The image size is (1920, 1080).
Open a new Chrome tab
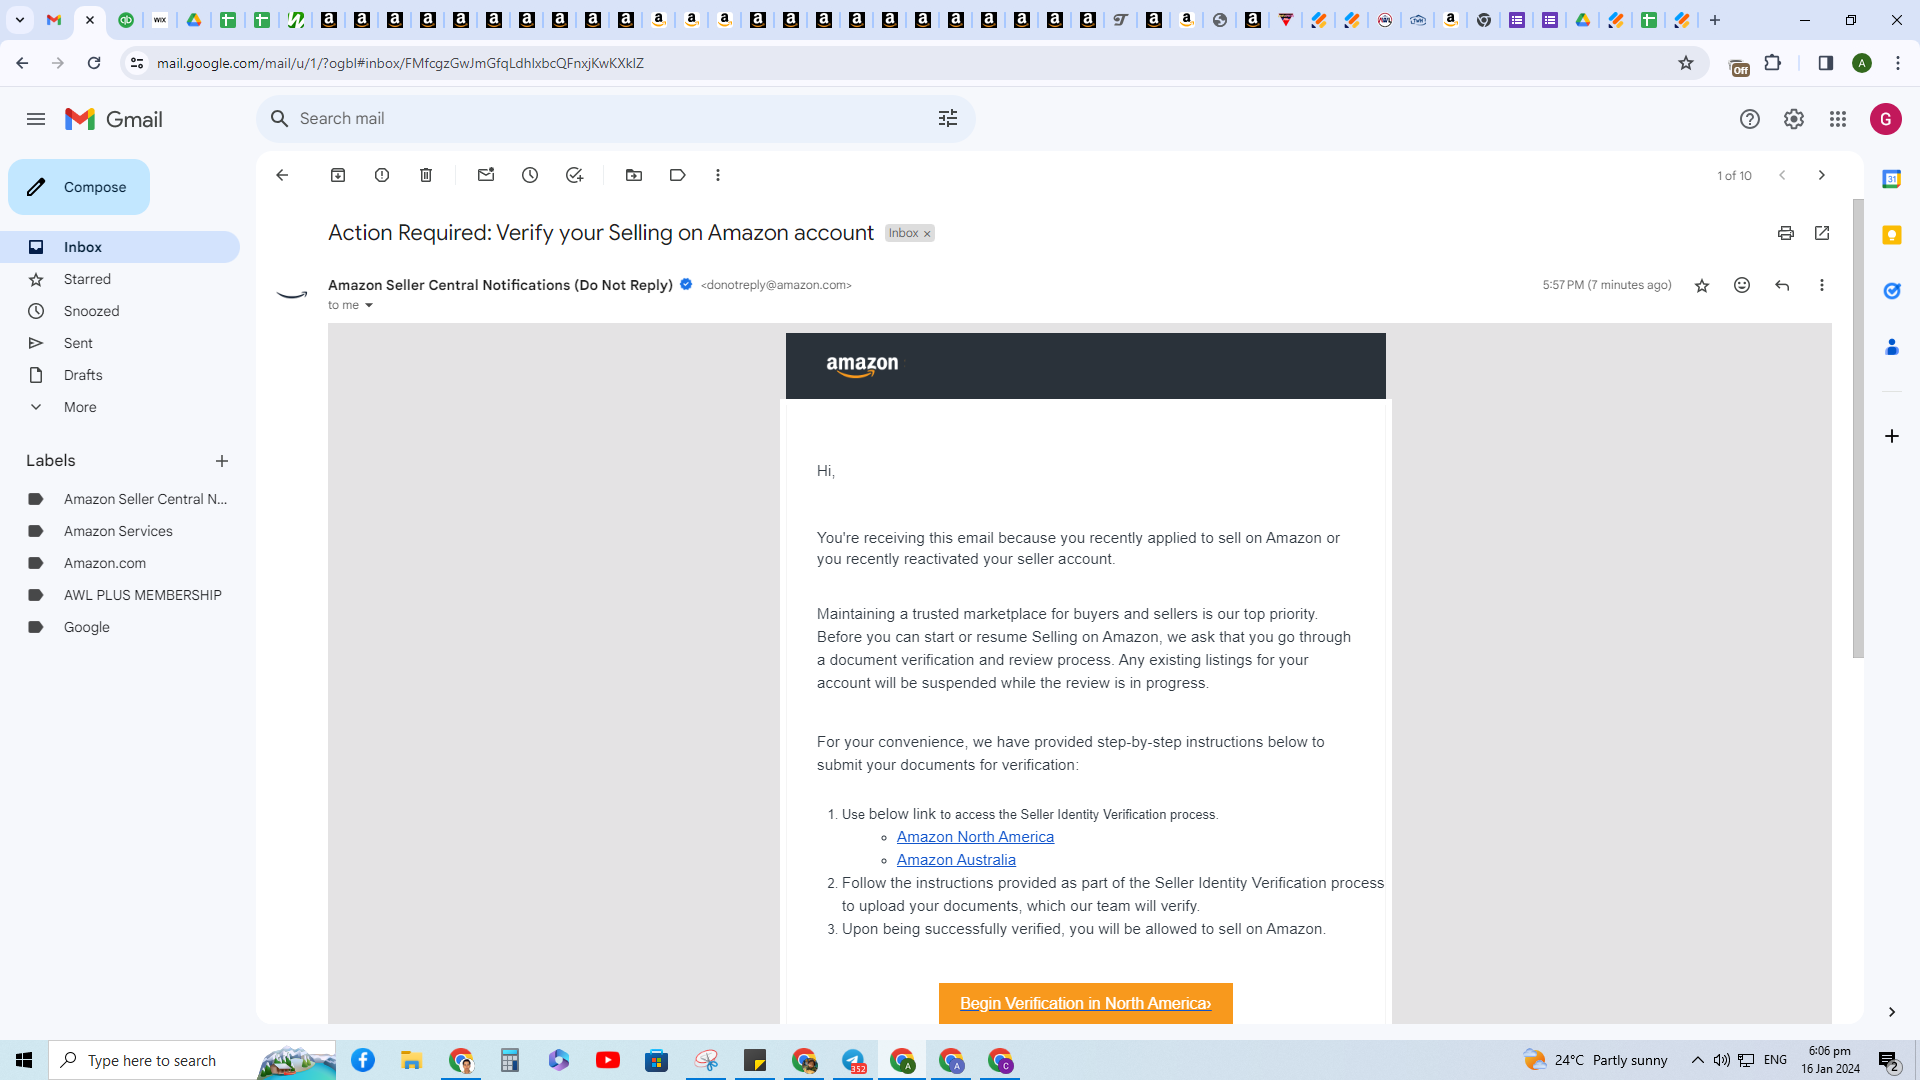1715,20
